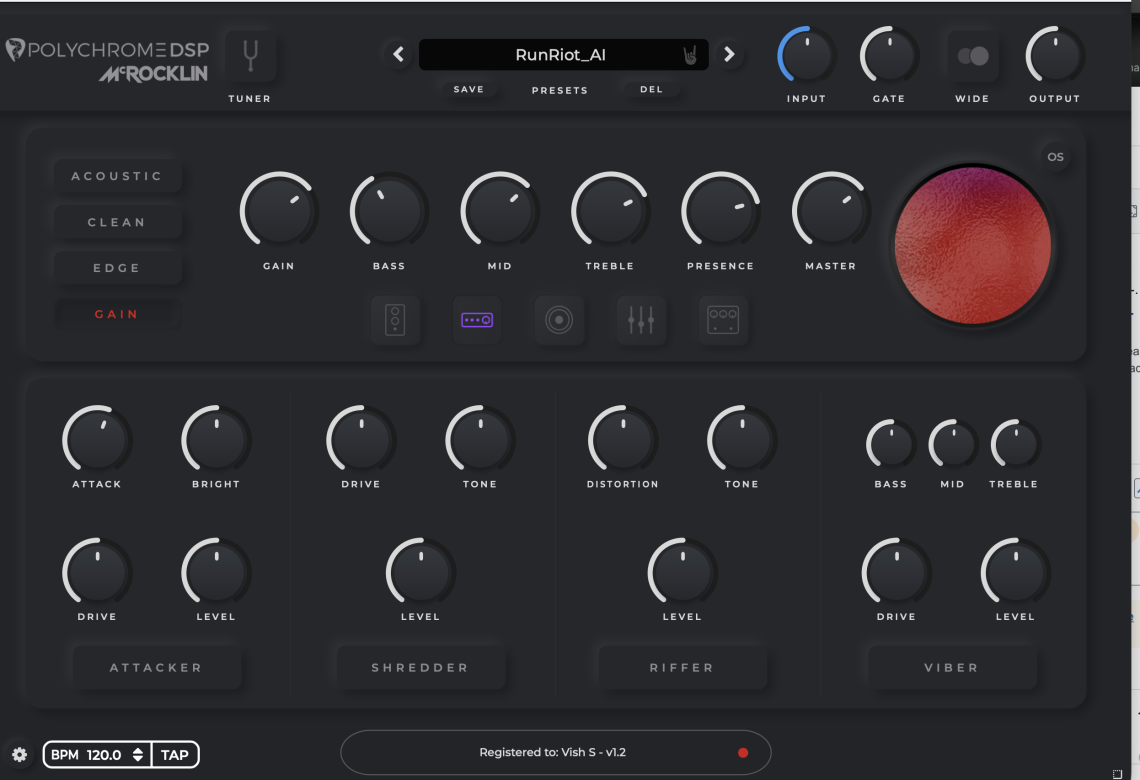Select the Edge amp channel
Image resolution: width=1140 pixels, height=780 pixels.
click(x=117, y=268)
